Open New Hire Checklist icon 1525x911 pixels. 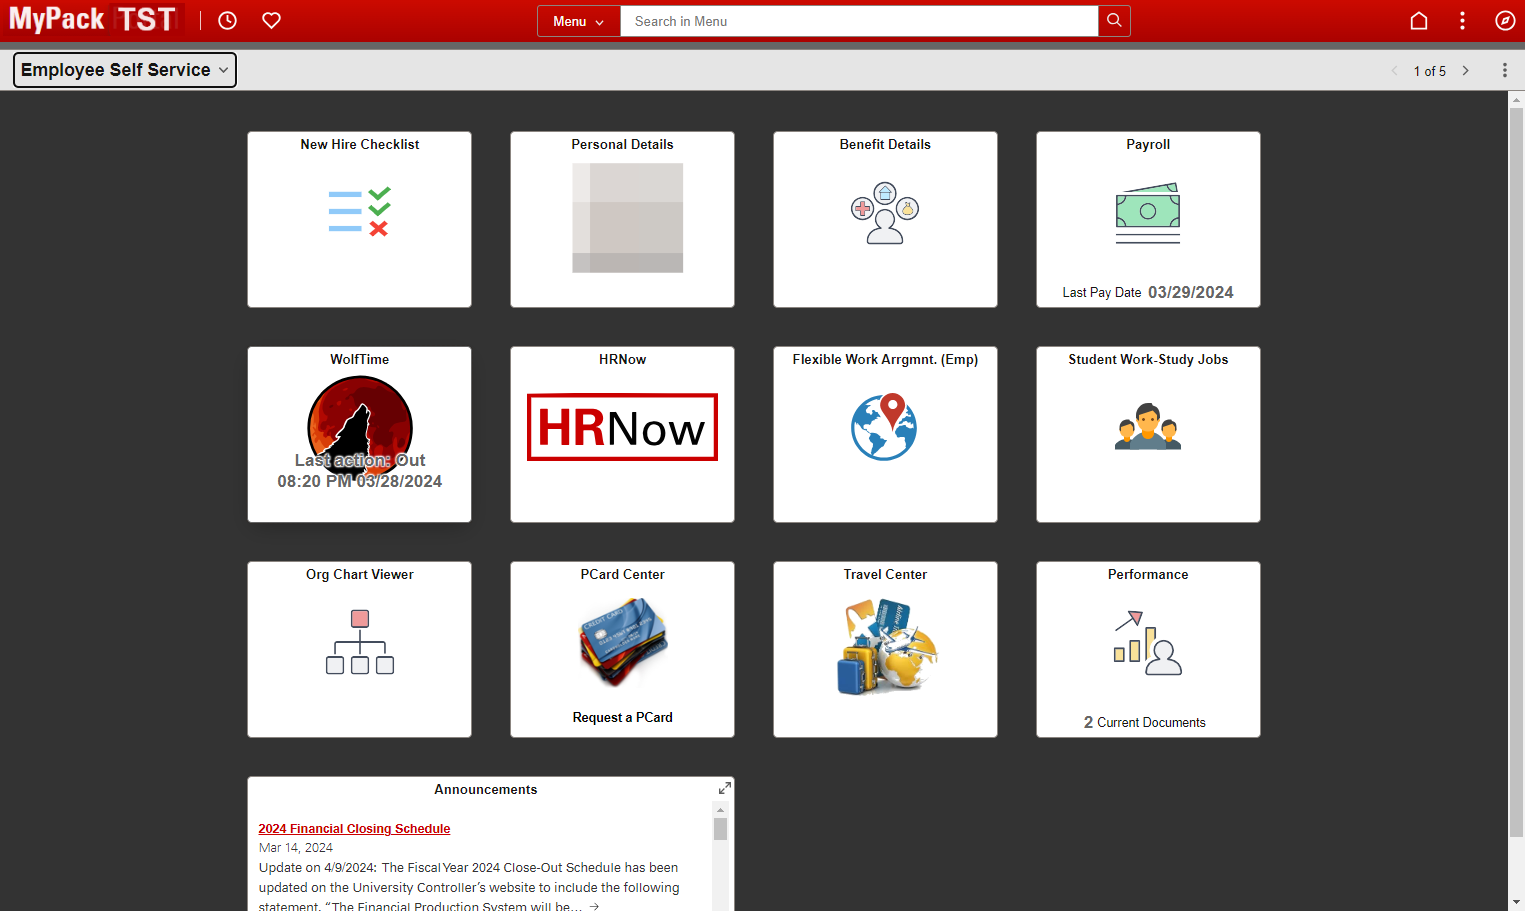pyautogui.click(x=359, y=212)
